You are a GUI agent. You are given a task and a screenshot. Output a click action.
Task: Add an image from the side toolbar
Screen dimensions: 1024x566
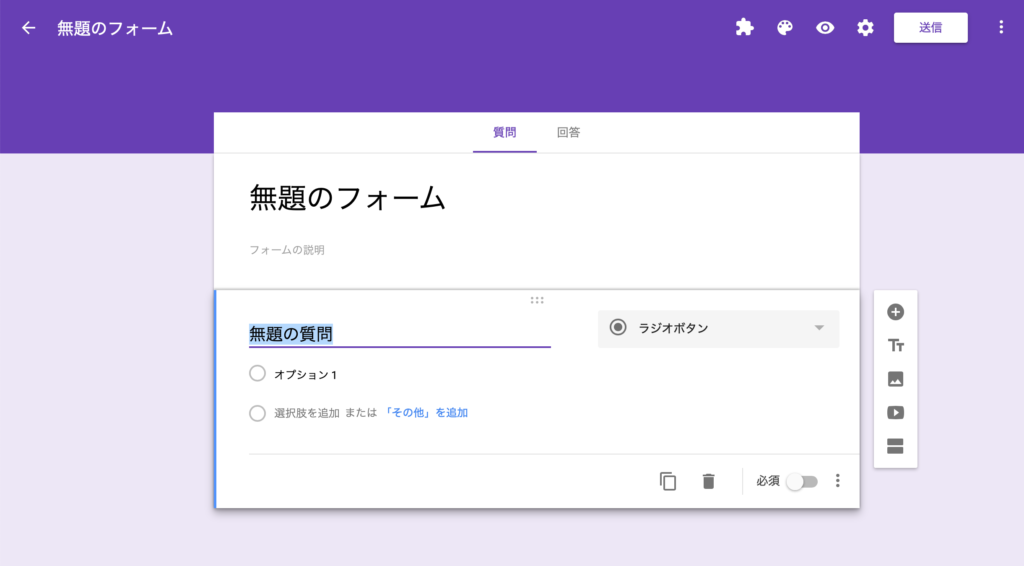pos(895,379)
